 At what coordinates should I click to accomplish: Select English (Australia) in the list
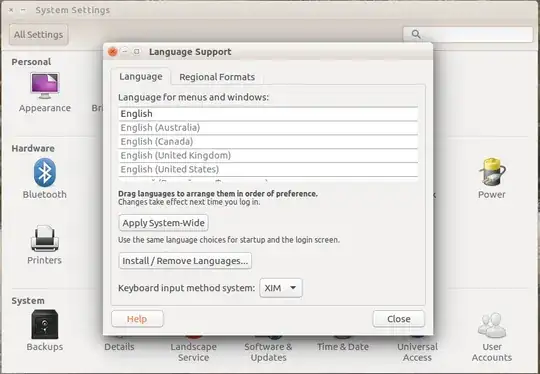pos(268,128)
